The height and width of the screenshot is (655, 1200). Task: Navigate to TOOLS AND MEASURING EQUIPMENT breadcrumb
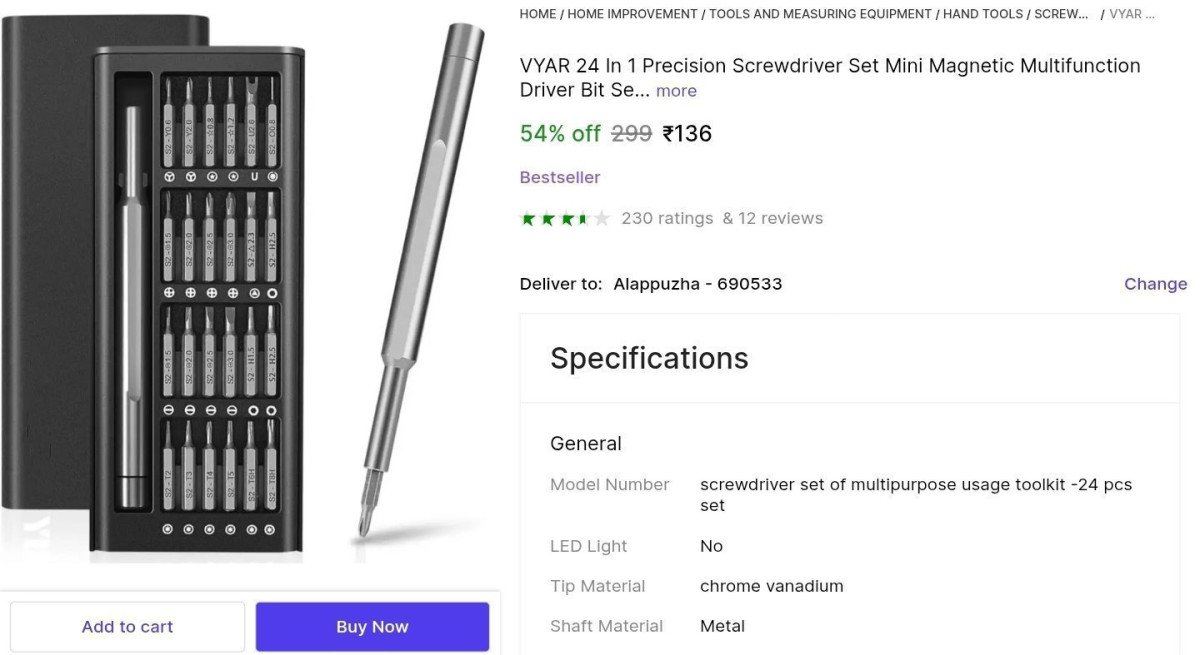click(x=820, y=14)
